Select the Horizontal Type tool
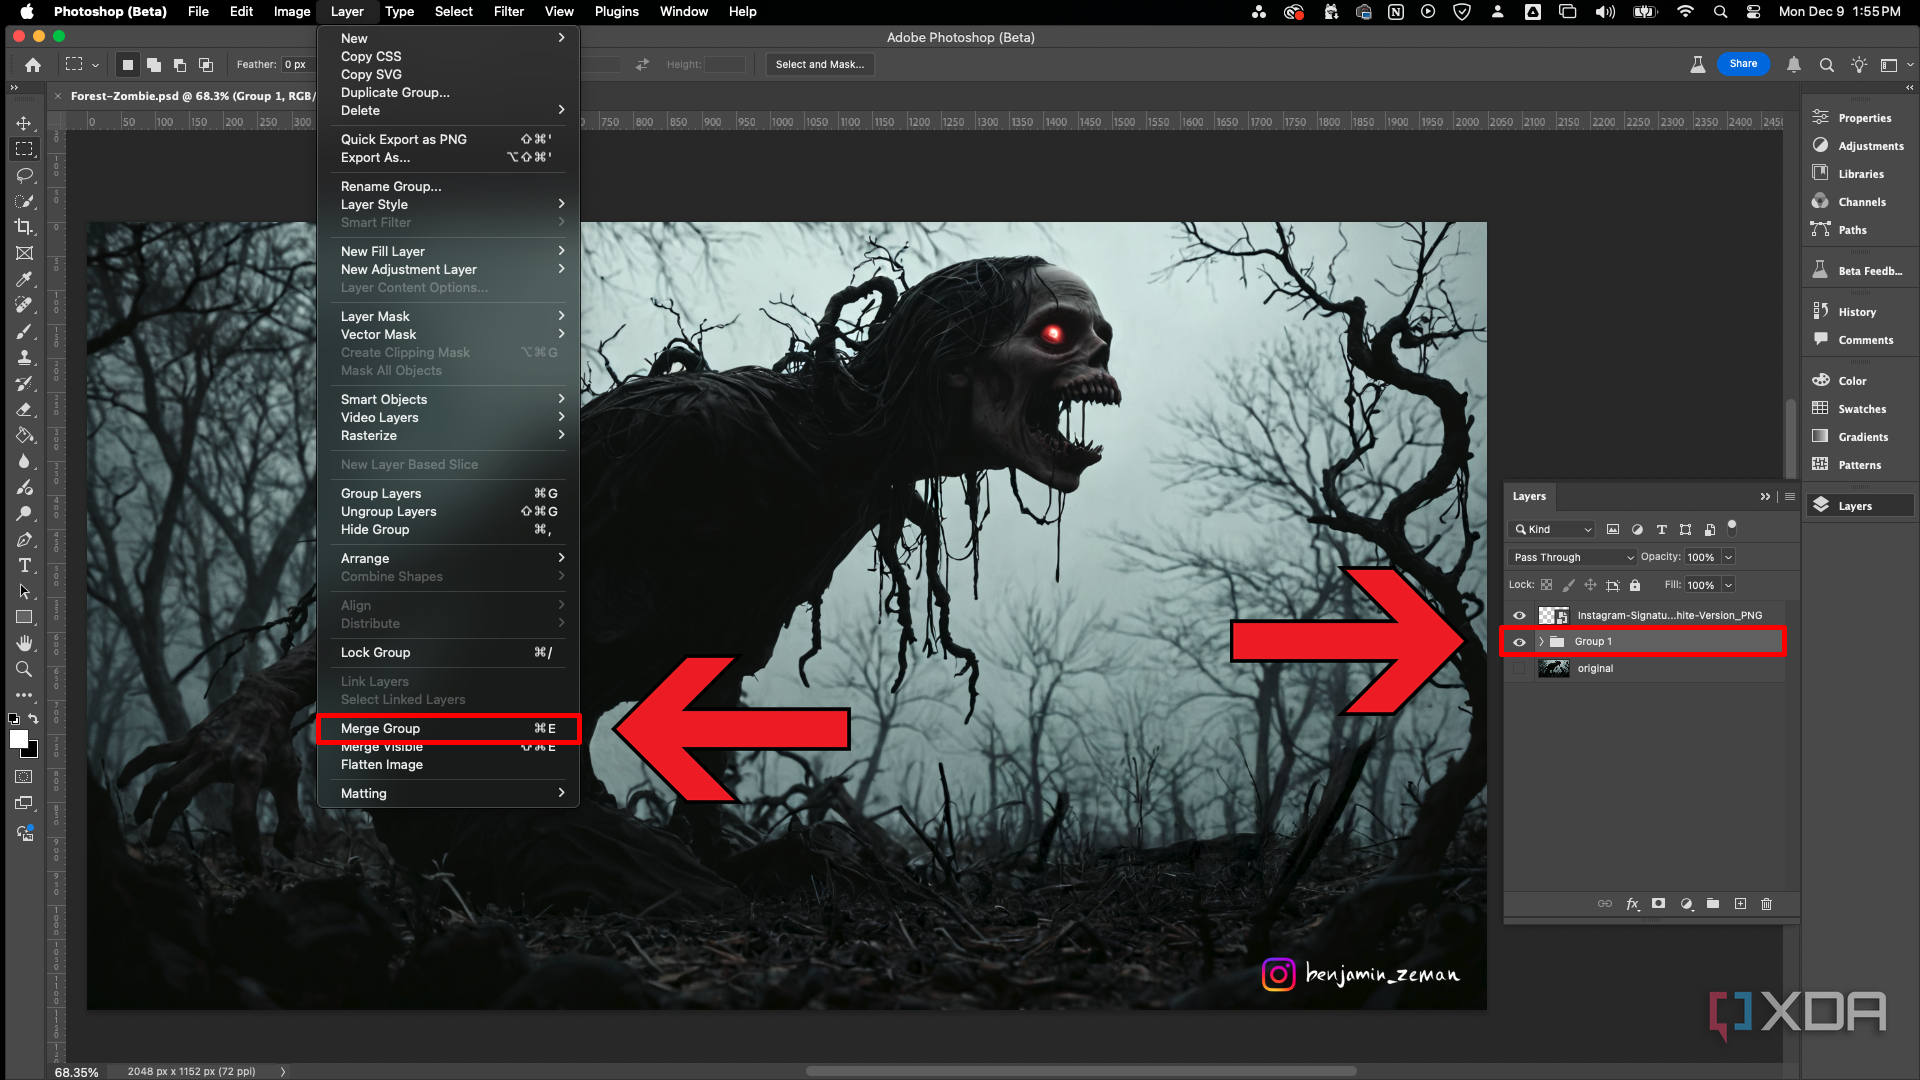The height and width of the screenshot is (1080, 1920). click(x=24, y=565)
